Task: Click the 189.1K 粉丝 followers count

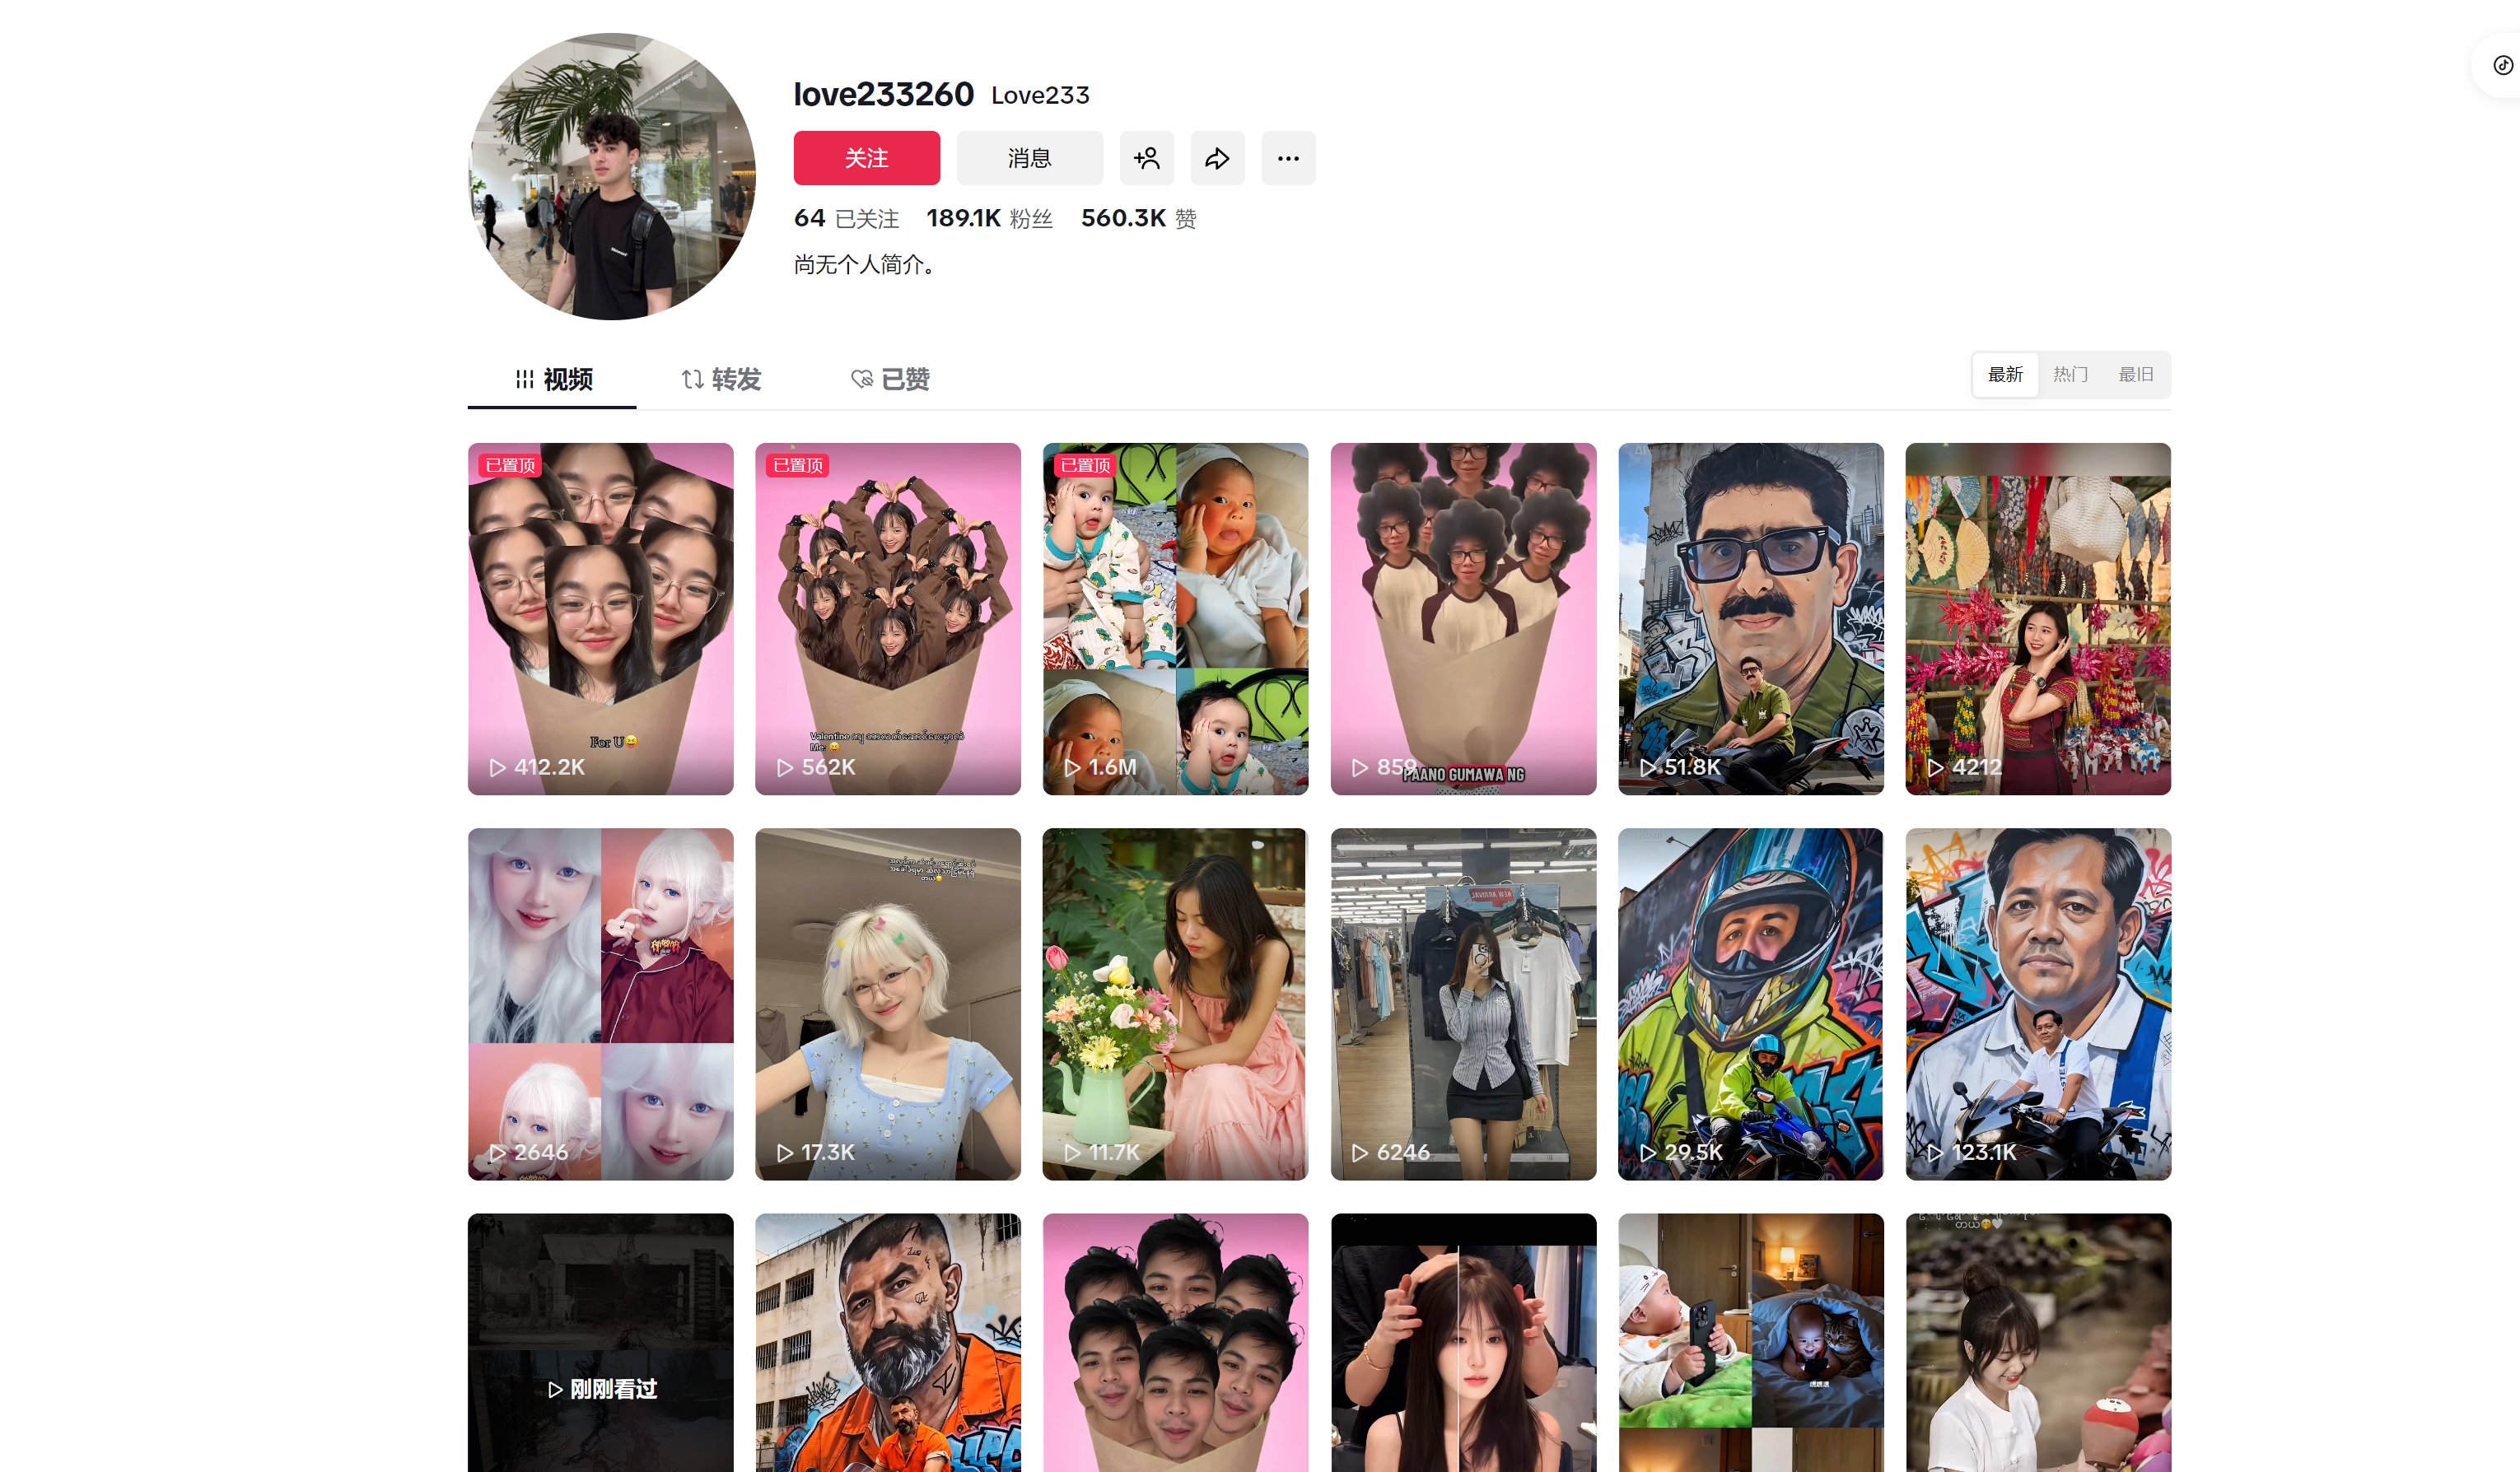Action: pos(990,218)
